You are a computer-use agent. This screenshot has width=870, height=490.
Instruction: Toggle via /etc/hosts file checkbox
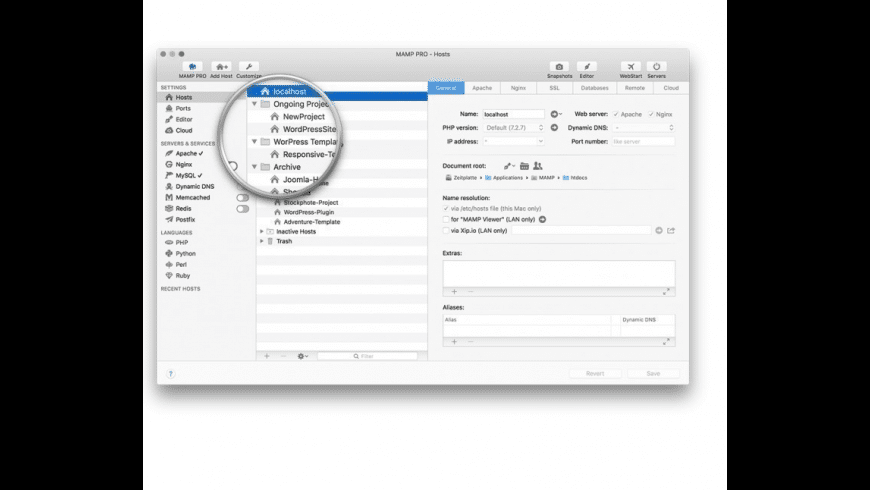446,209
